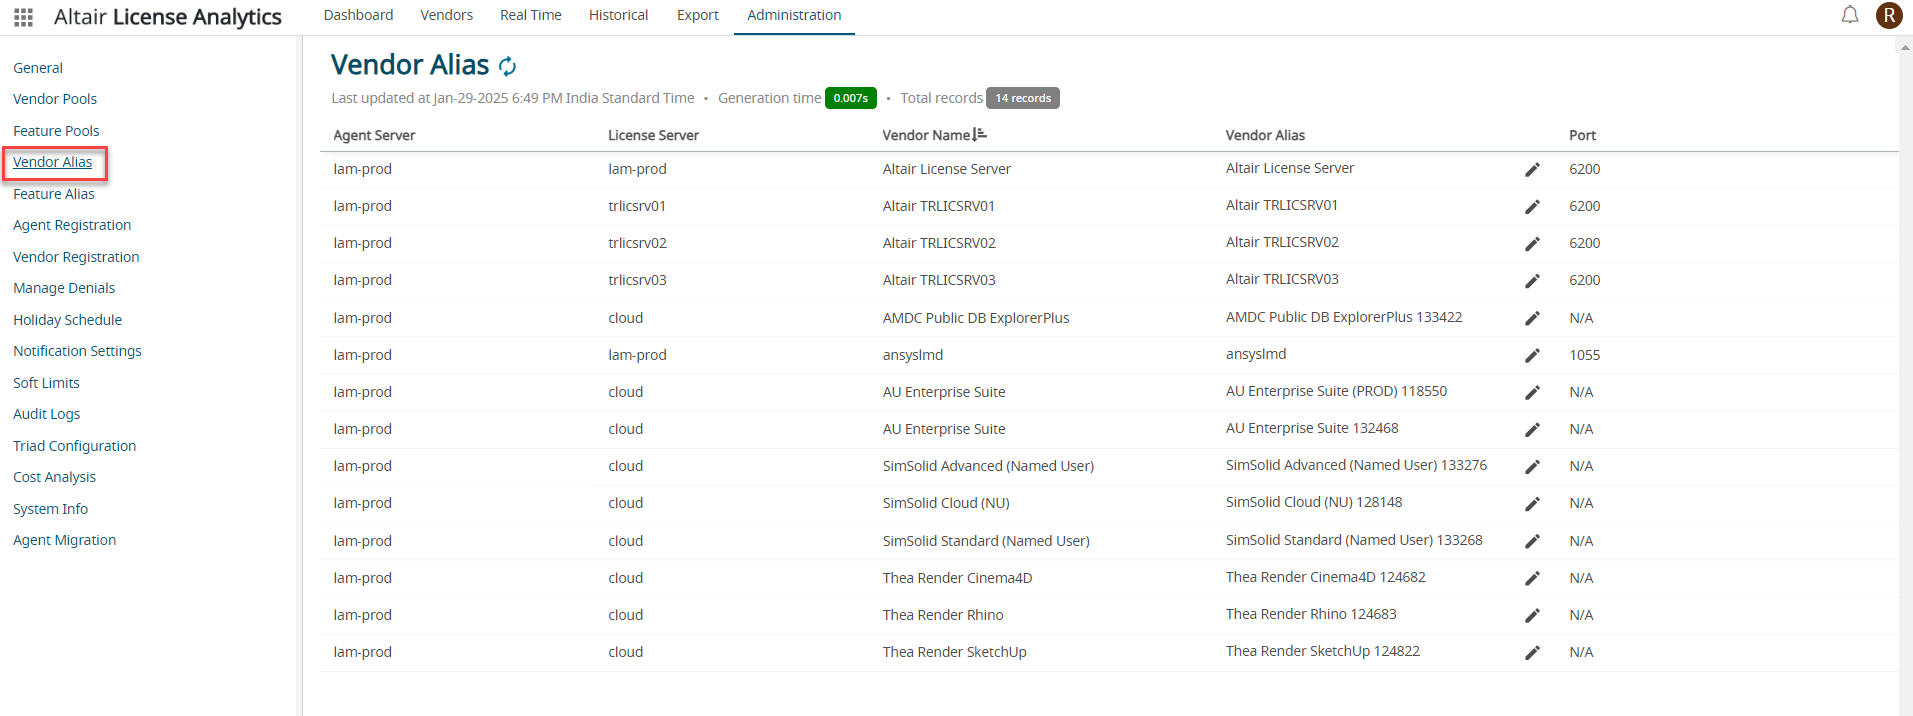Edit alias for Thea Render SketchUp
Viewport: 1913px width, 716px height.
[1531, 653]
